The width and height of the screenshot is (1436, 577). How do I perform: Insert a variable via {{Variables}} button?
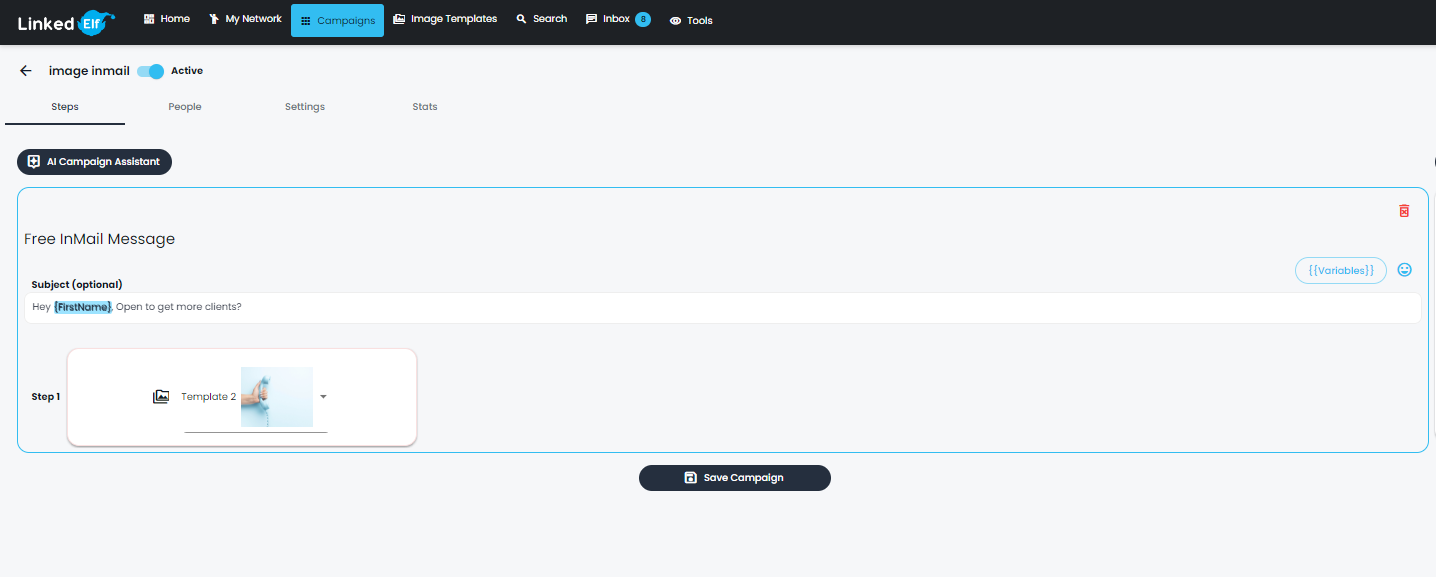pos(1341,270)
